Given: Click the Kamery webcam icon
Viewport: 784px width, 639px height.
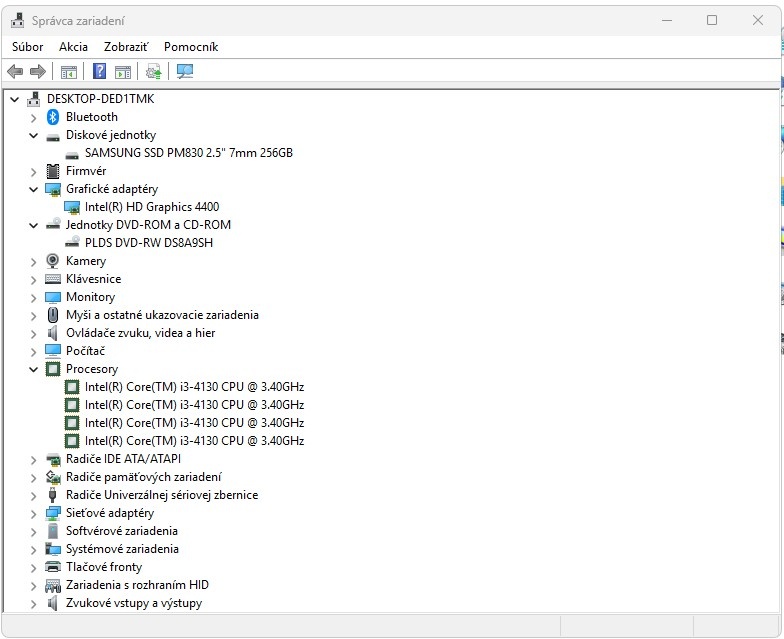Looking at the screenshot, I should tap(52, 261).
